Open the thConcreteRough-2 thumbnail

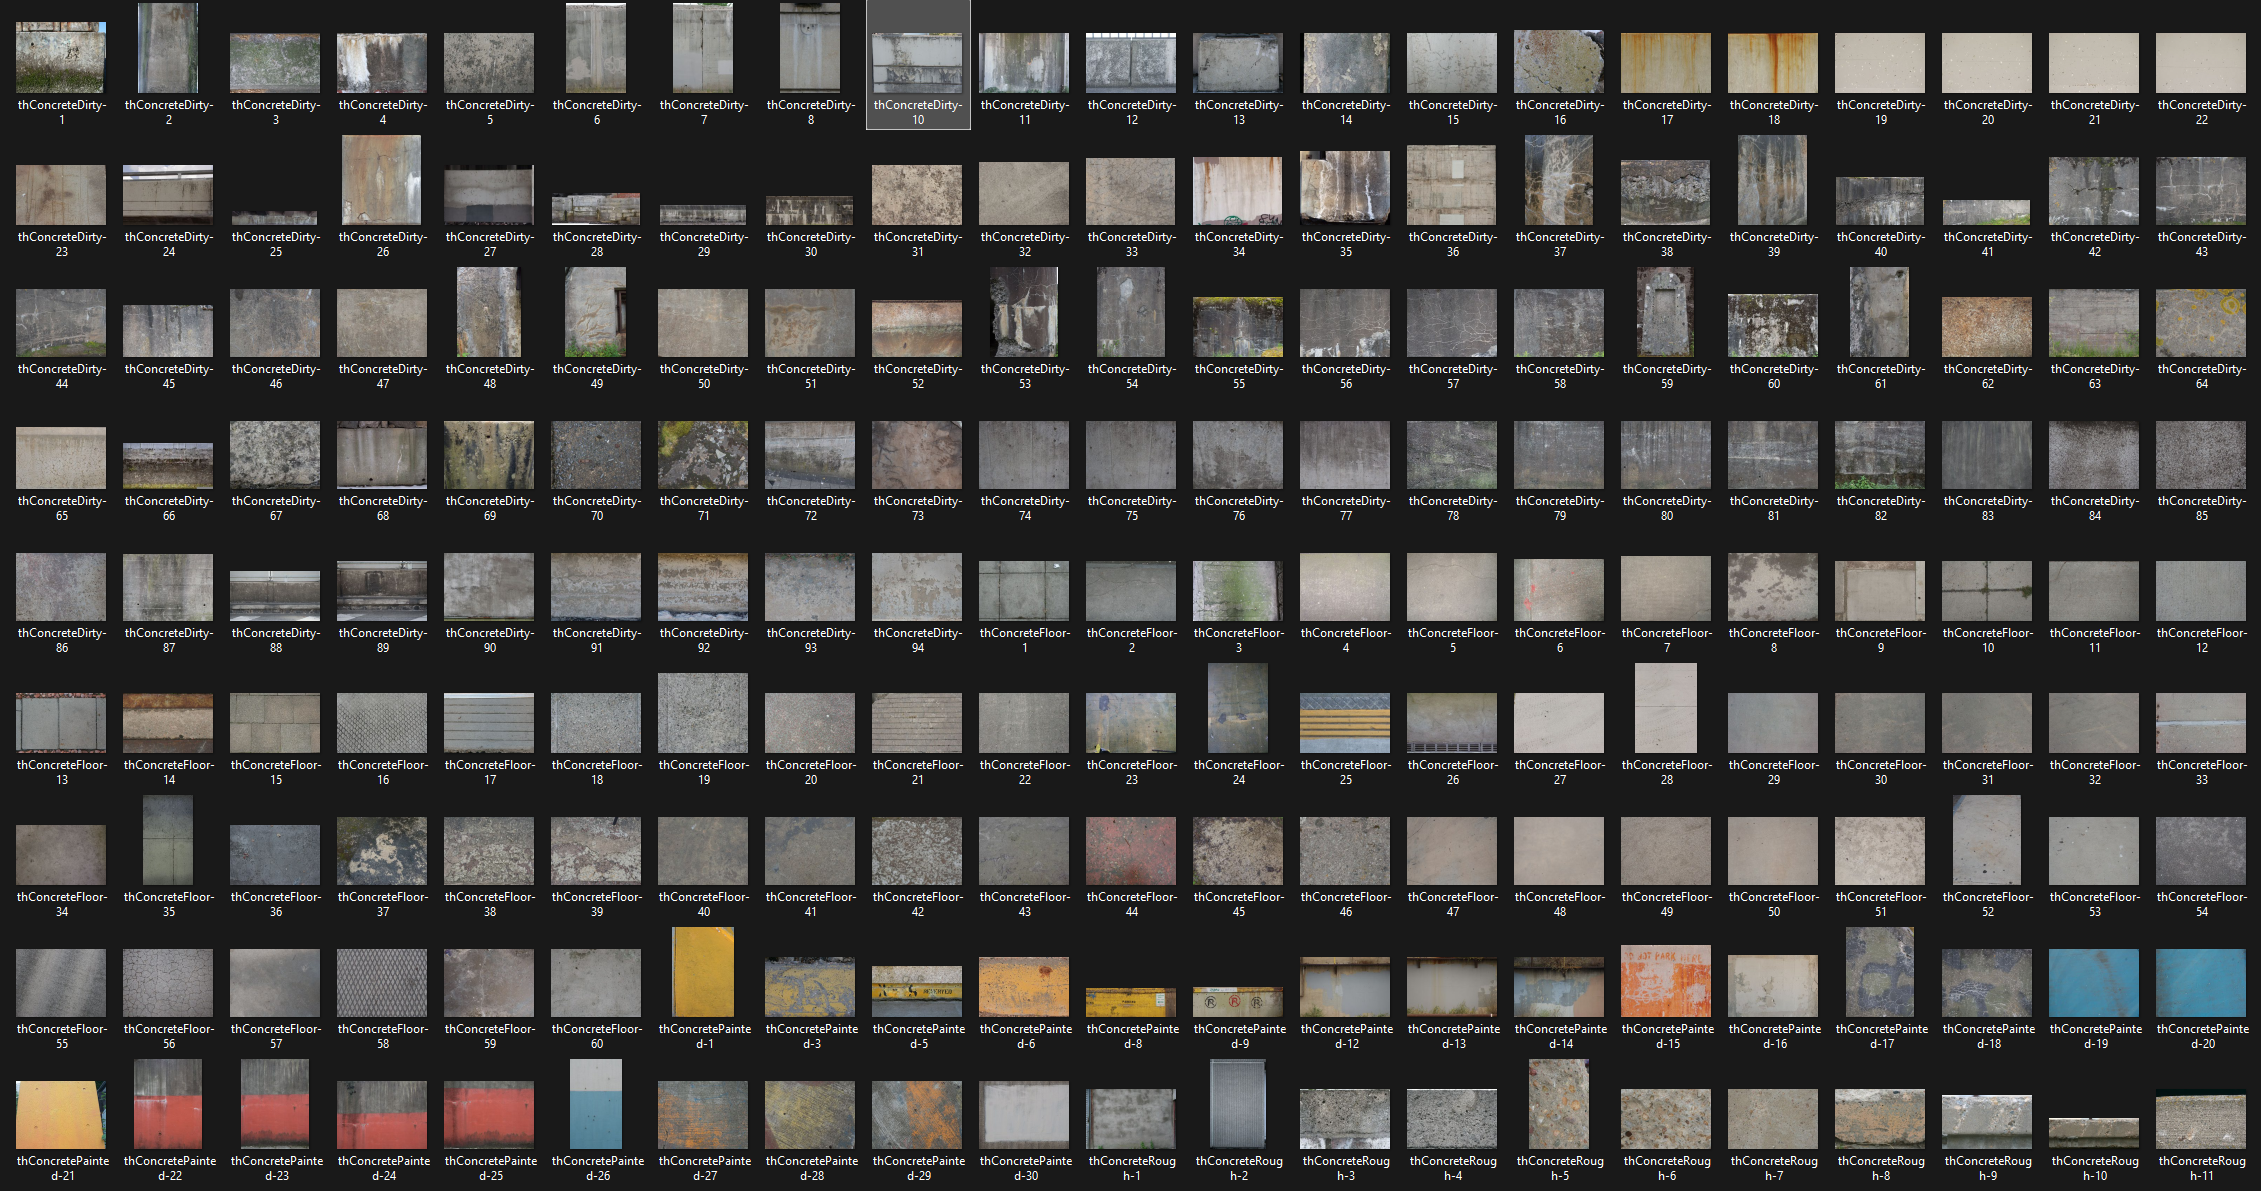click(1238, 1104)
